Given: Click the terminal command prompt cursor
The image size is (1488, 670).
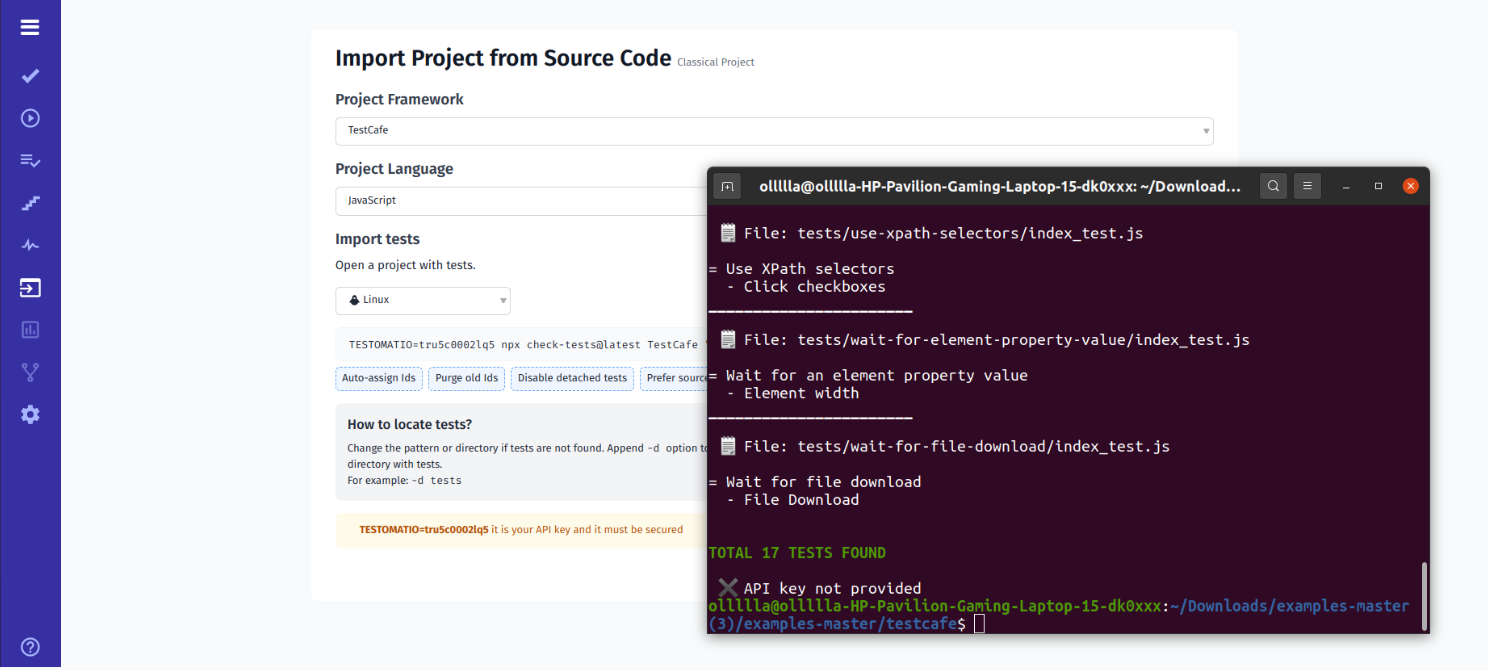Looking at the screenshot, I should coord(979,622).
